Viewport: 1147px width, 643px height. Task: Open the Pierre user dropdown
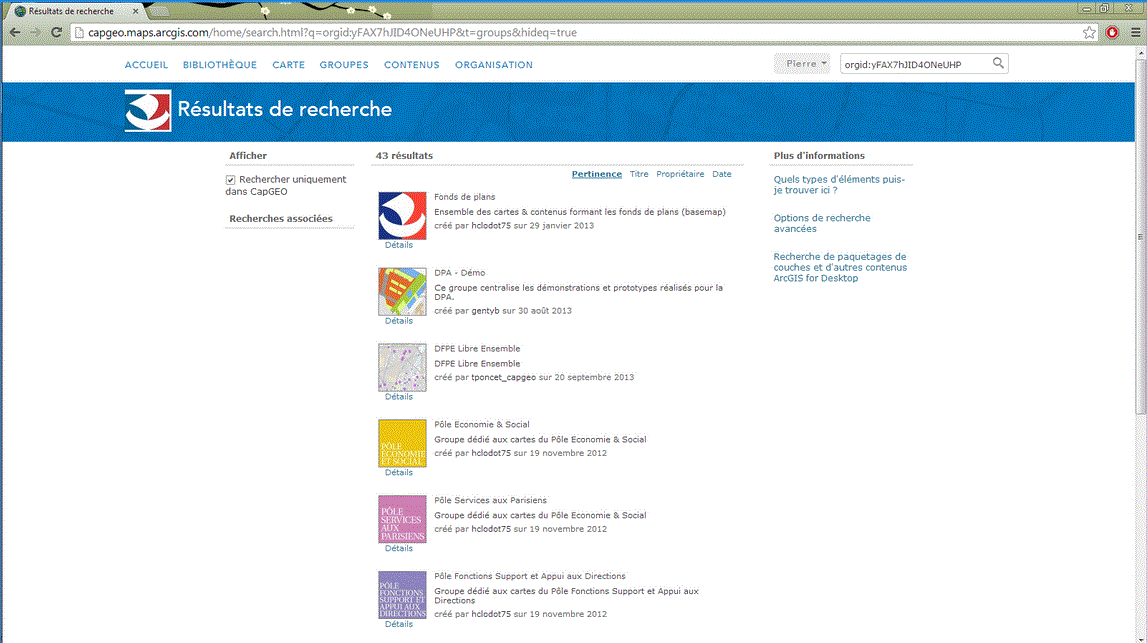point(802,64)
